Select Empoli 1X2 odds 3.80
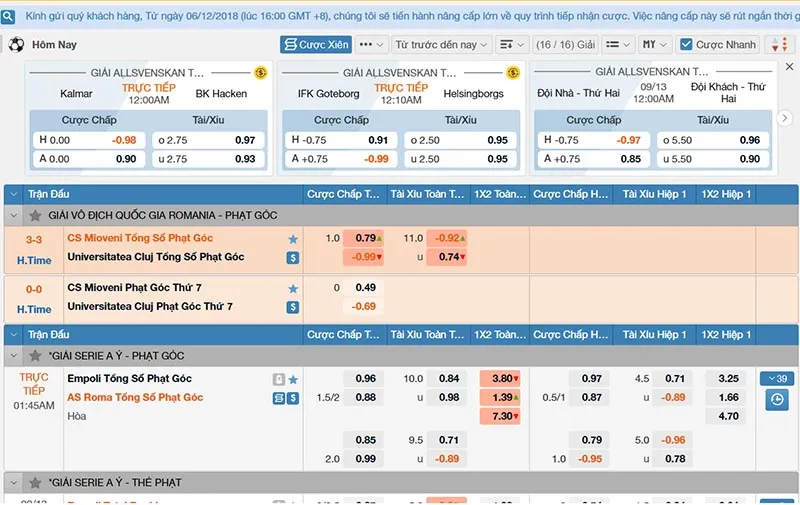800x505 pixels. pyautogui.click(x=500, y=379)
